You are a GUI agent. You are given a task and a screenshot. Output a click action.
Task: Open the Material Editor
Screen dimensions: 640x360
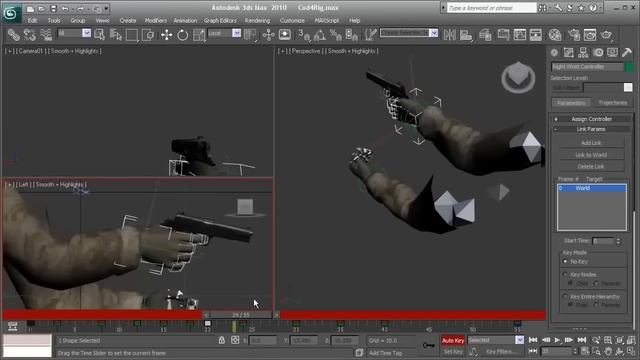[x=555, y=35]
